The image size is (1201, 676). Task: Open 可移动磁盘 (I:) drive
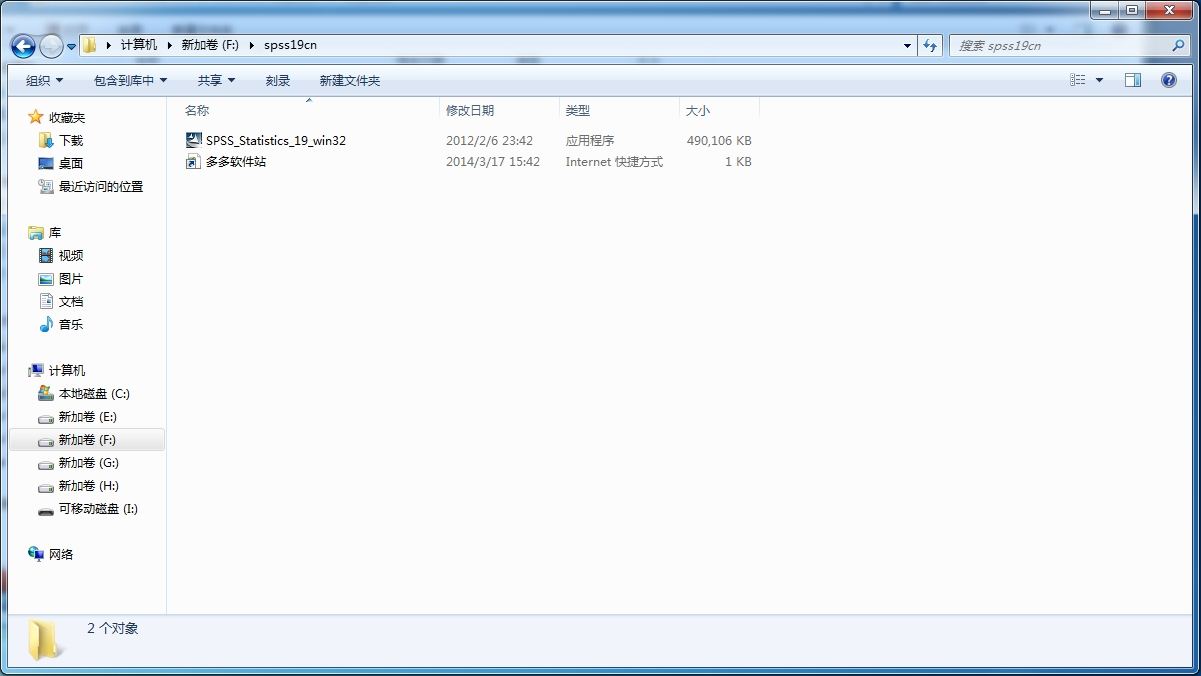98,508
